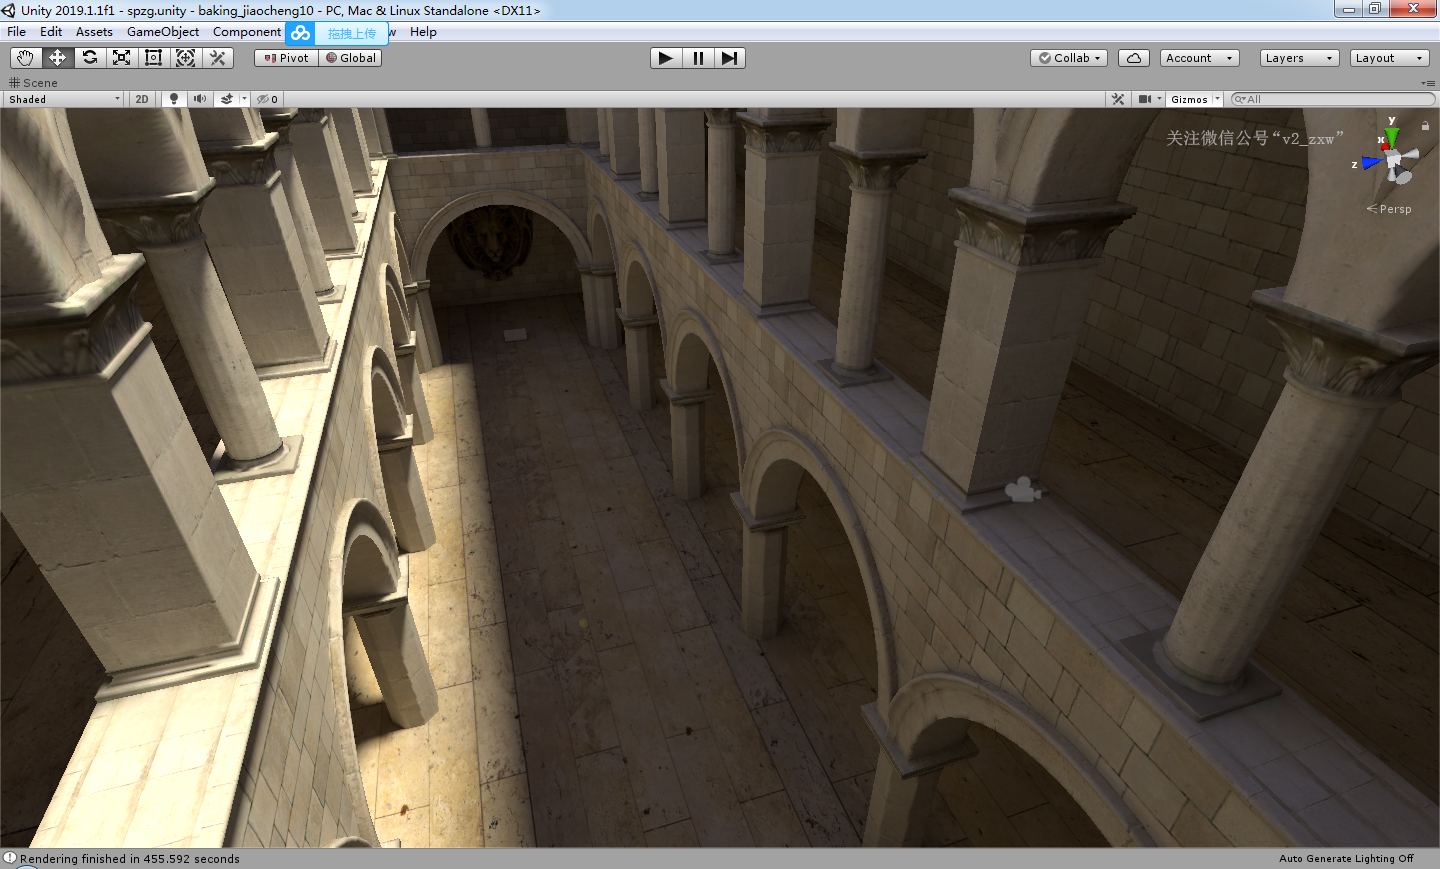Screen dimensions: 1440x869
Task: Open the Help menu
Action: click(423, 32)
